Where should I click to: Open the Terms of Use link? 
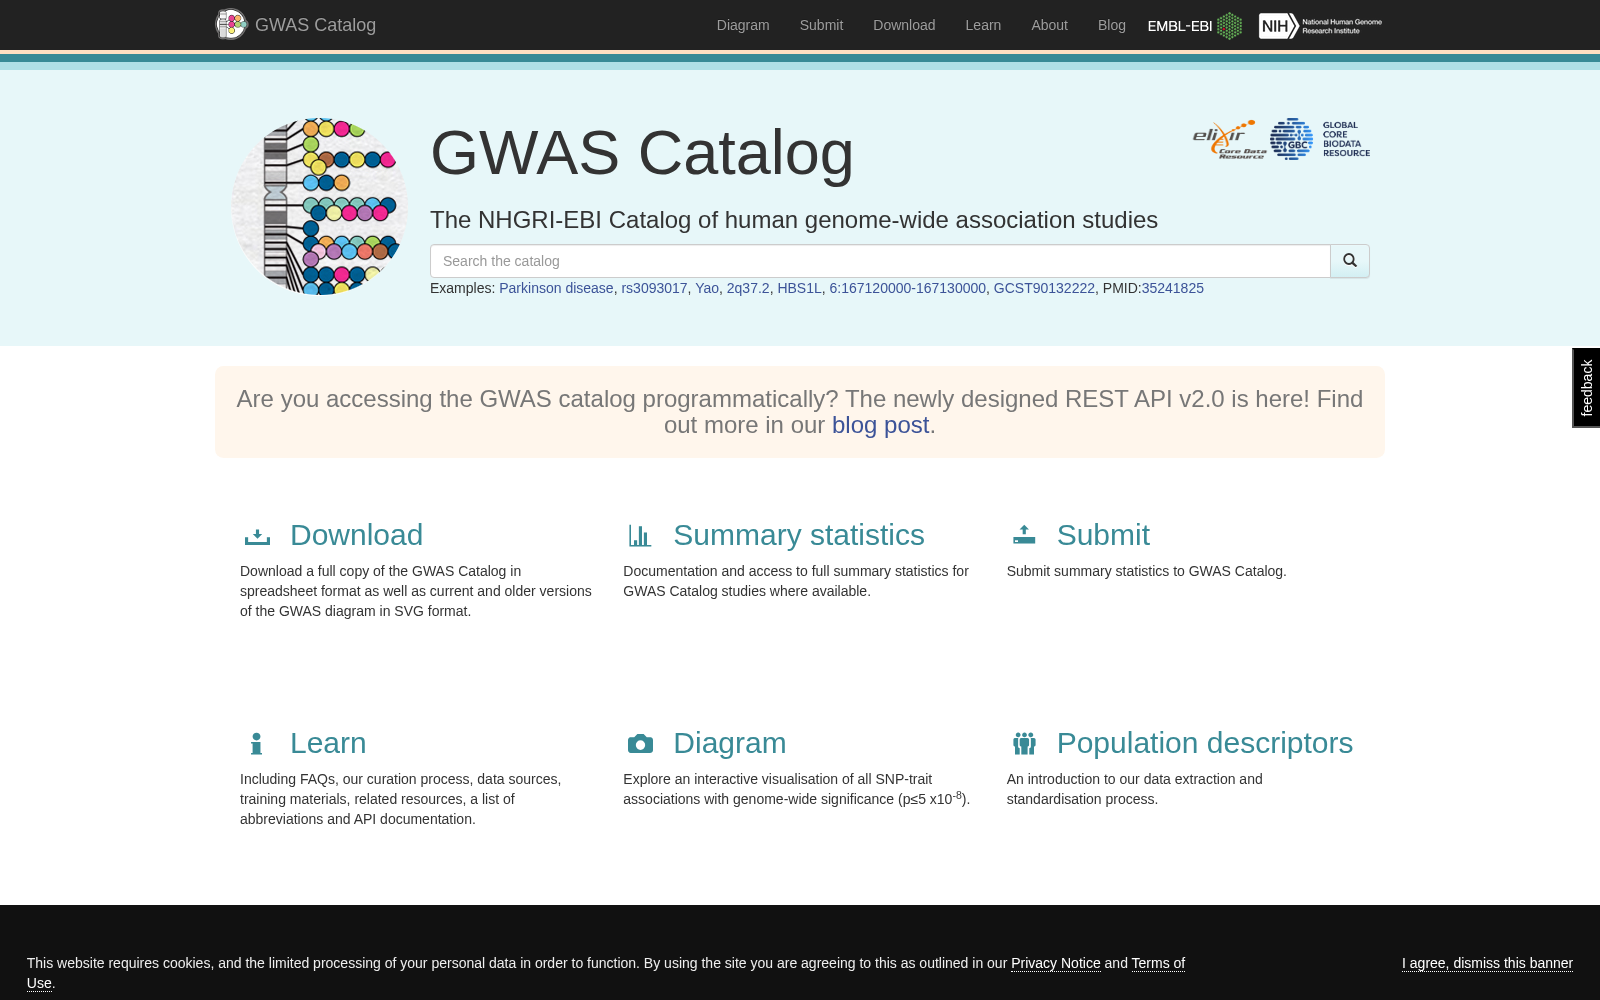pos(1158,963)
